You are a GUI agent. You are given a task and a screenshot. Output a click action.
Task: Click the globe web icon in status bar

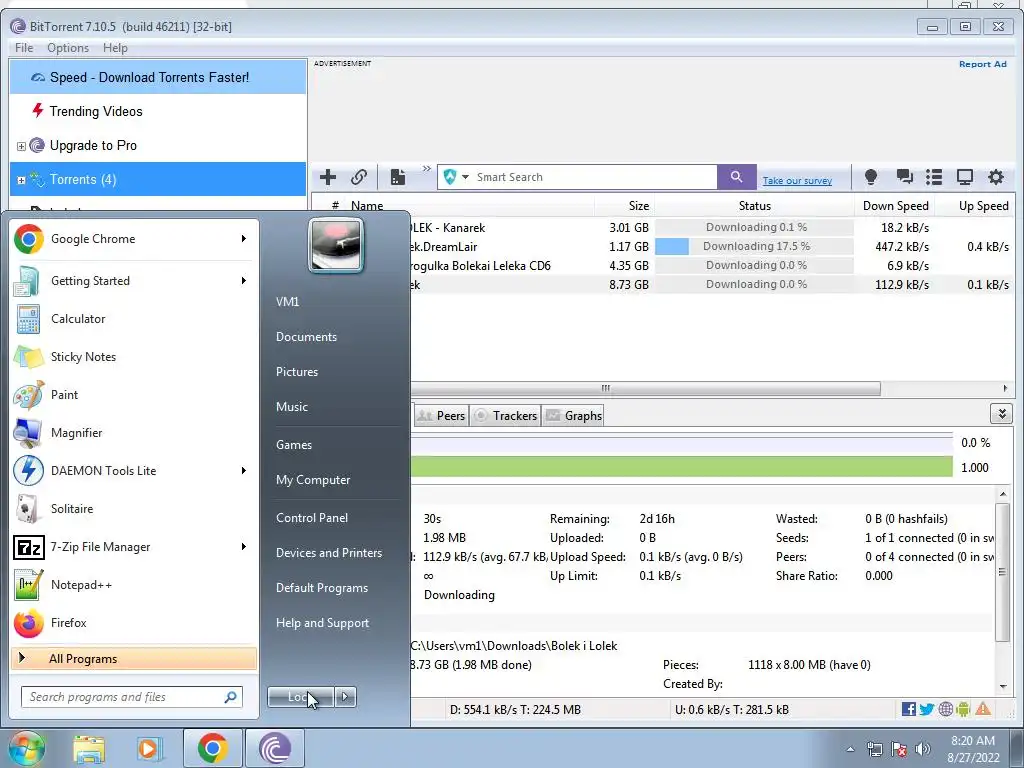pos(945,709)
